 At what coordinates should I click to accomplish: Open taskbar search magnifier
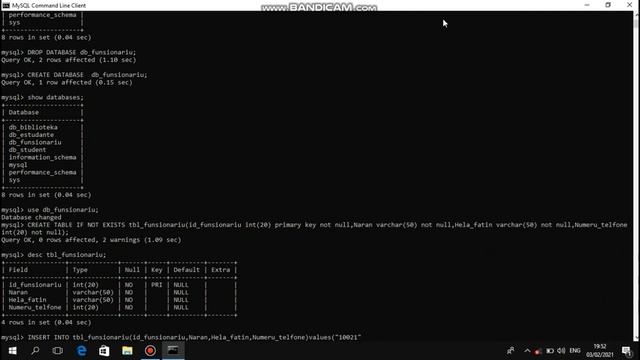(35, 351)
